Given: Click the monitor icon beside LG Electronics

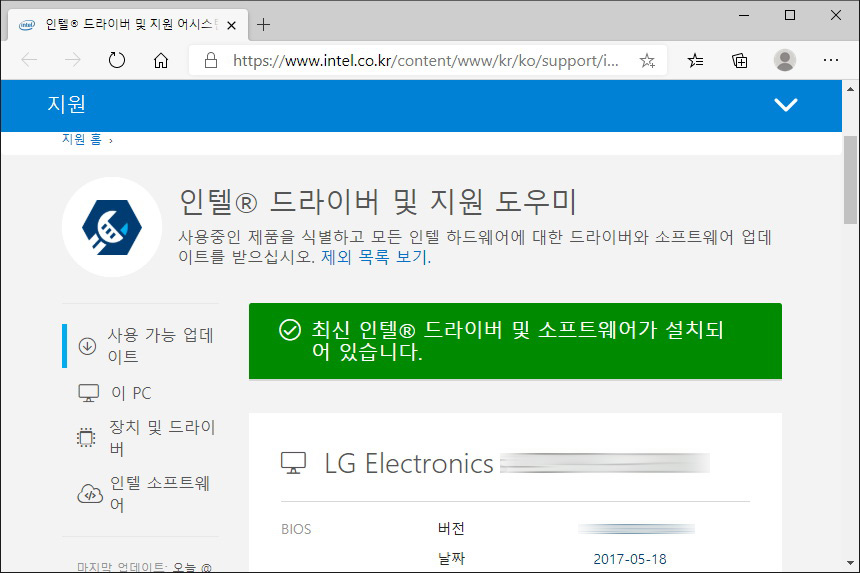Looking at the screenshot, I should (293, 463).
